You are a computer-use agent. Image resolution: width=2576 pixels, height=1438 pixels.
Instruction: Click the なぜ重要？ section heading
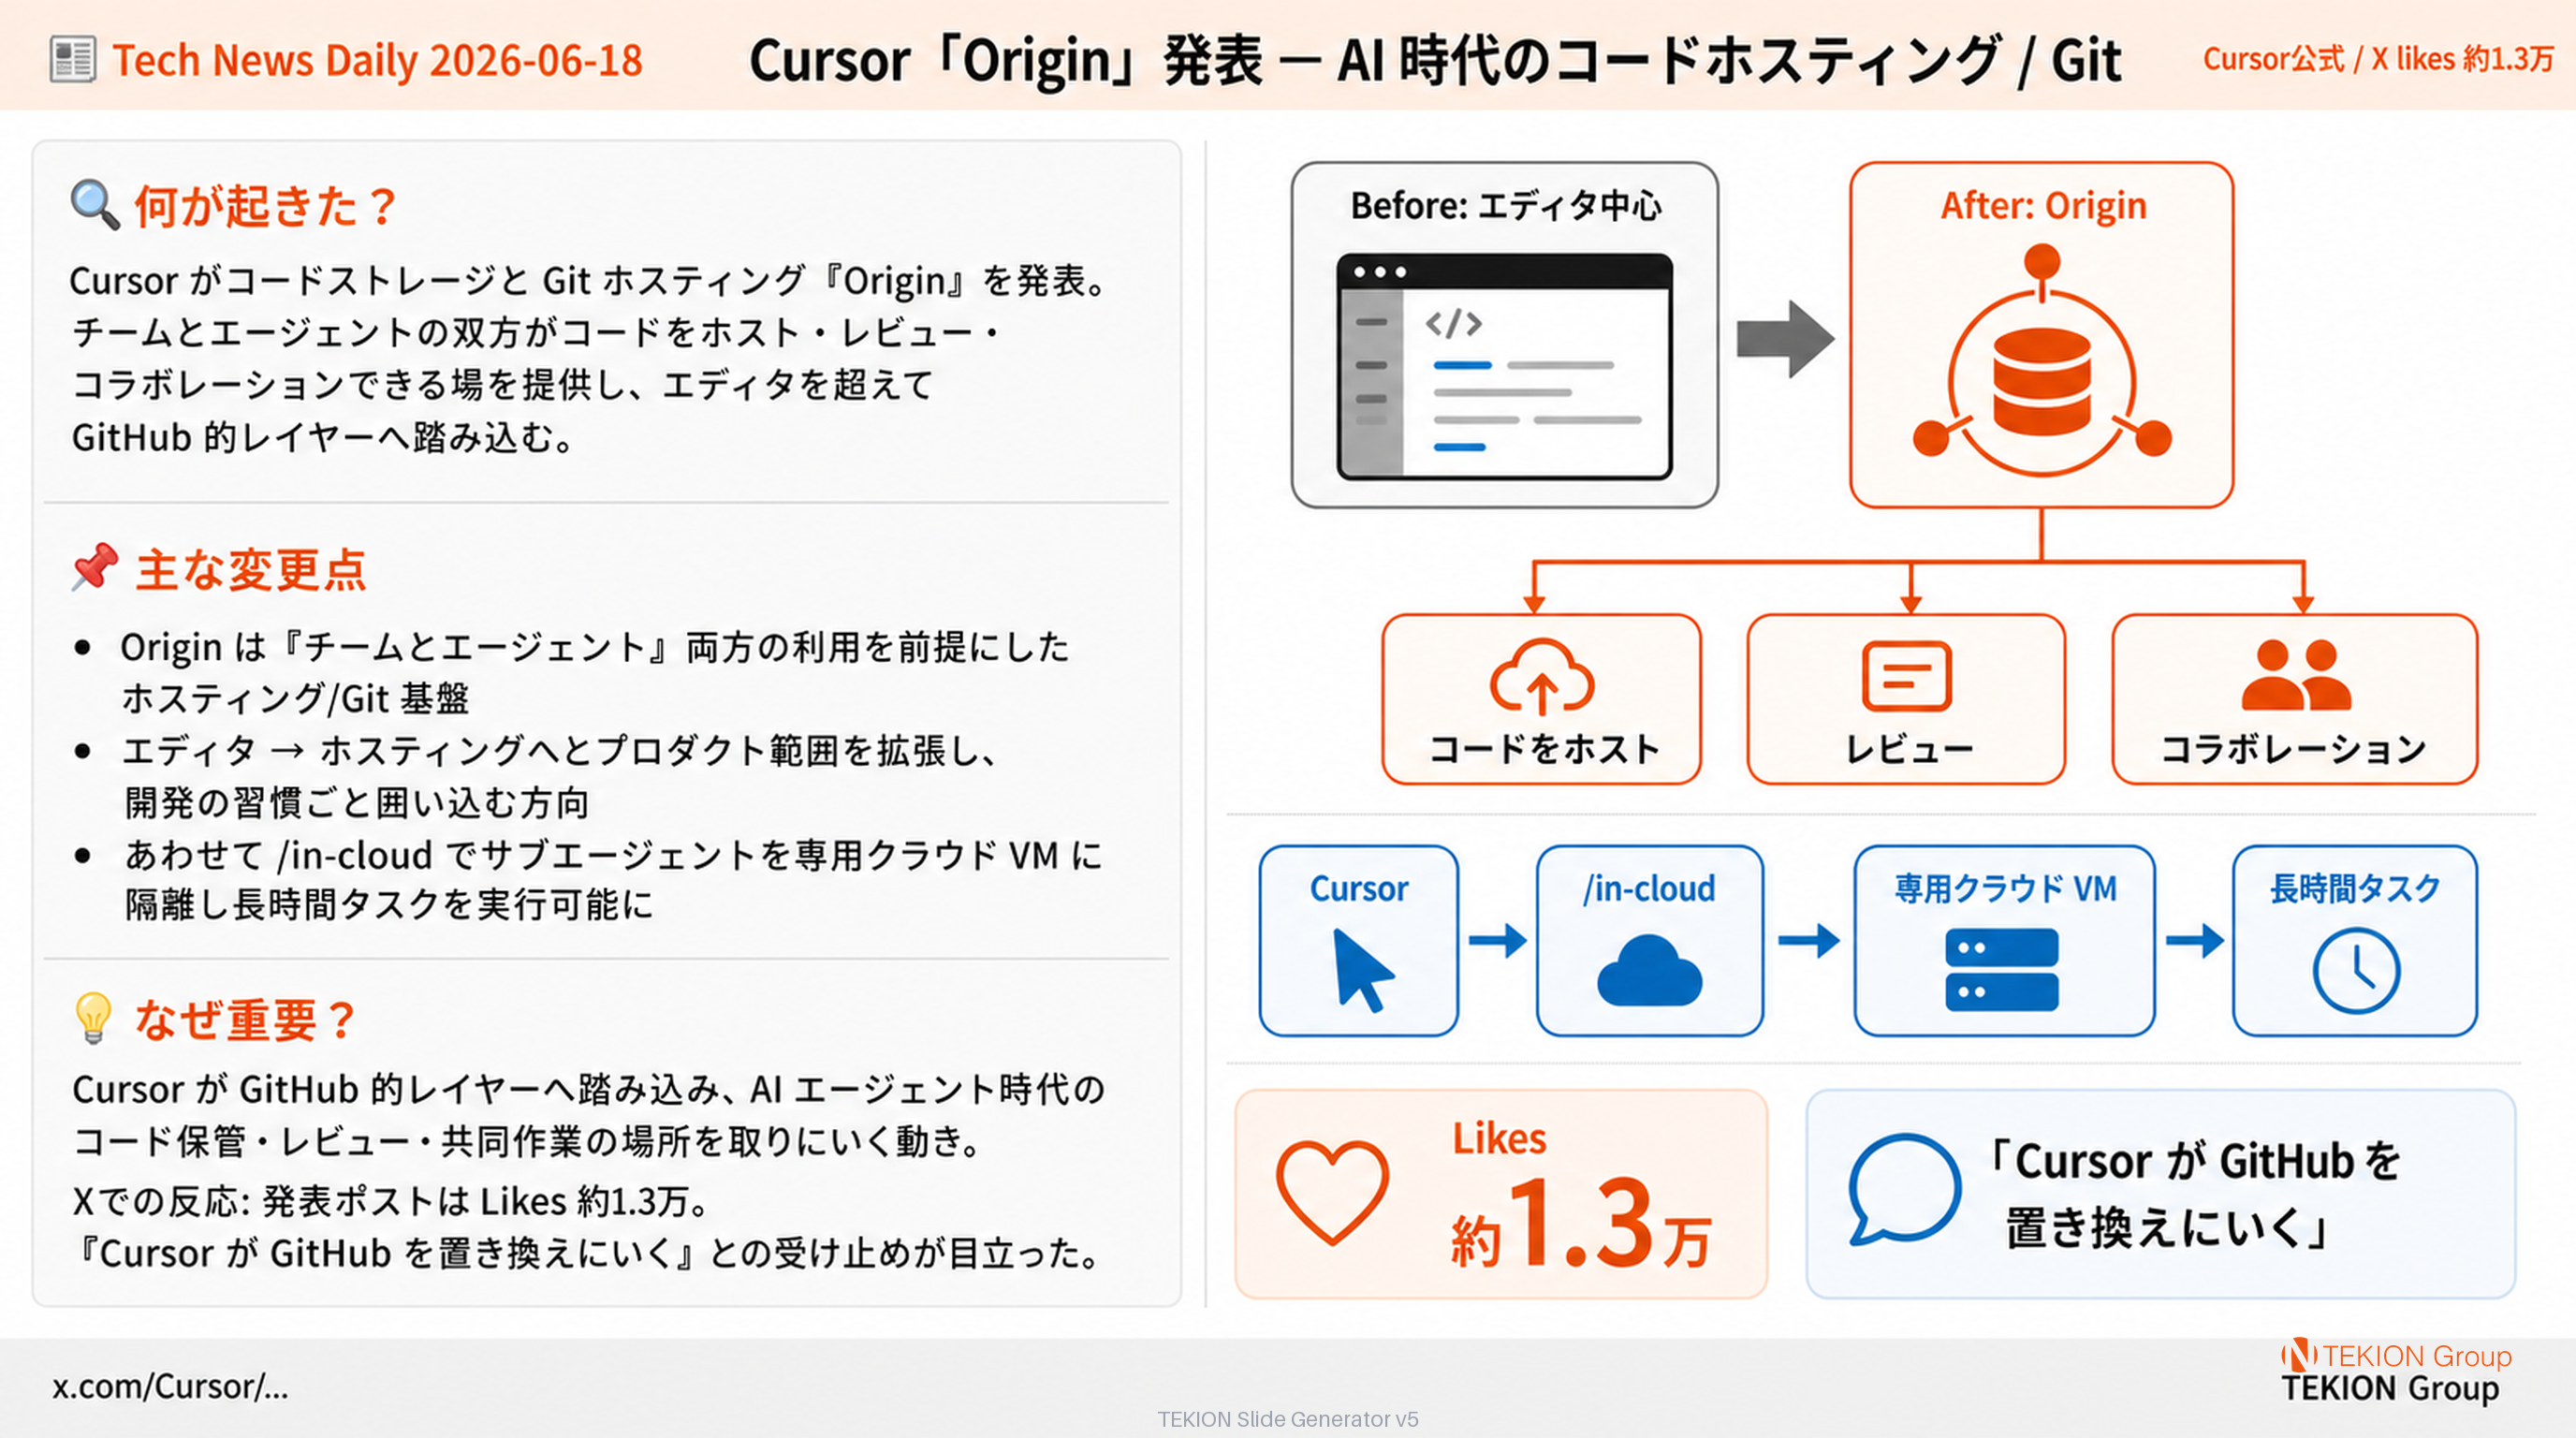pyautogui.click(x=245, y=1020)
